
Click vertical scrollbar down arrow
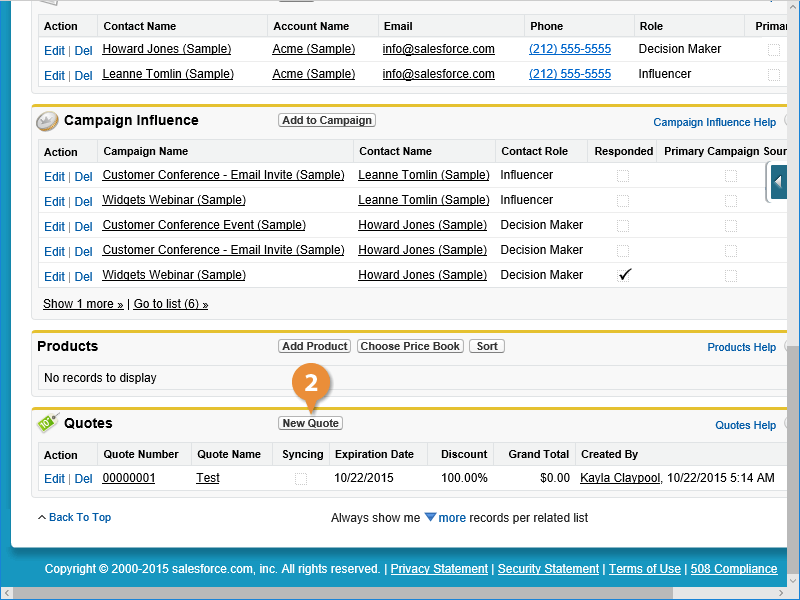[x=793, y=581]
